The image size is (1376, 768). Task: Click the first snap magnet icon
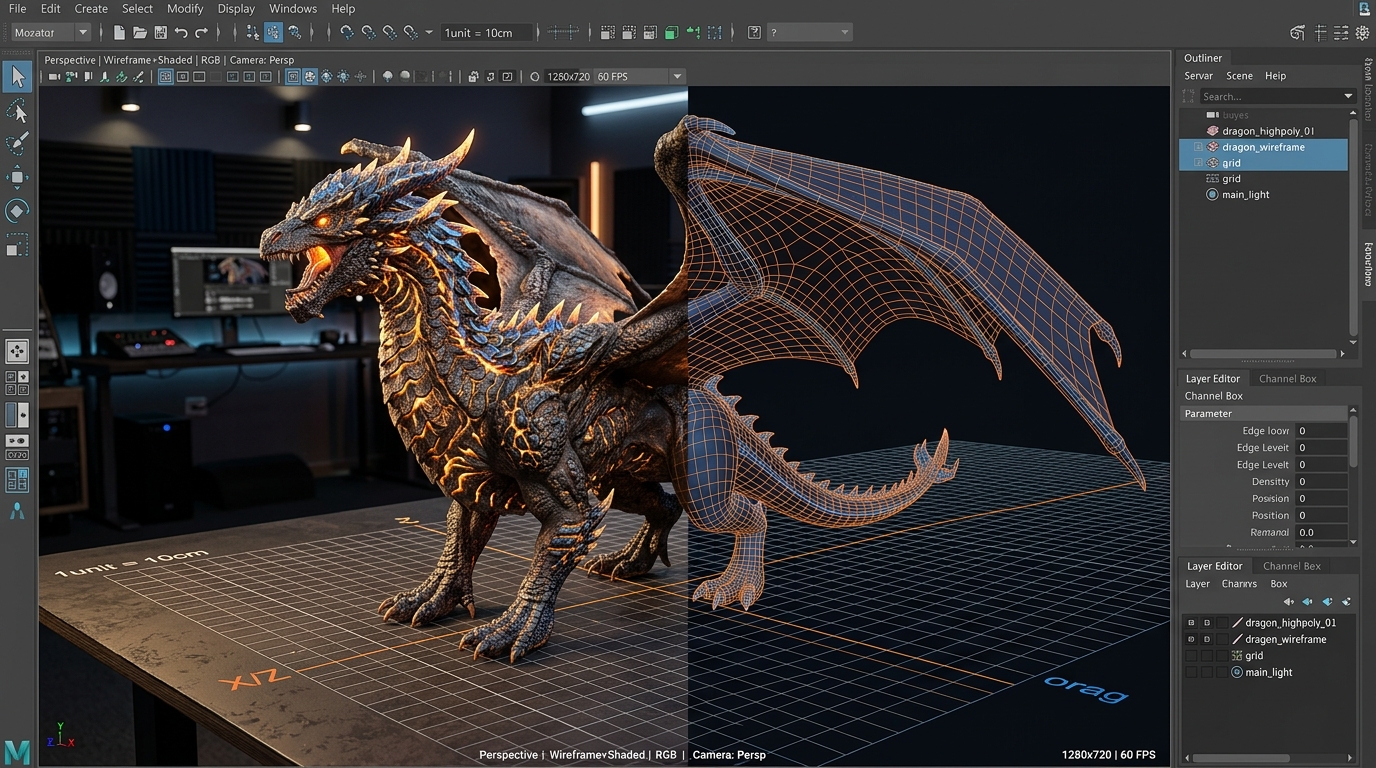coord(346,33)
